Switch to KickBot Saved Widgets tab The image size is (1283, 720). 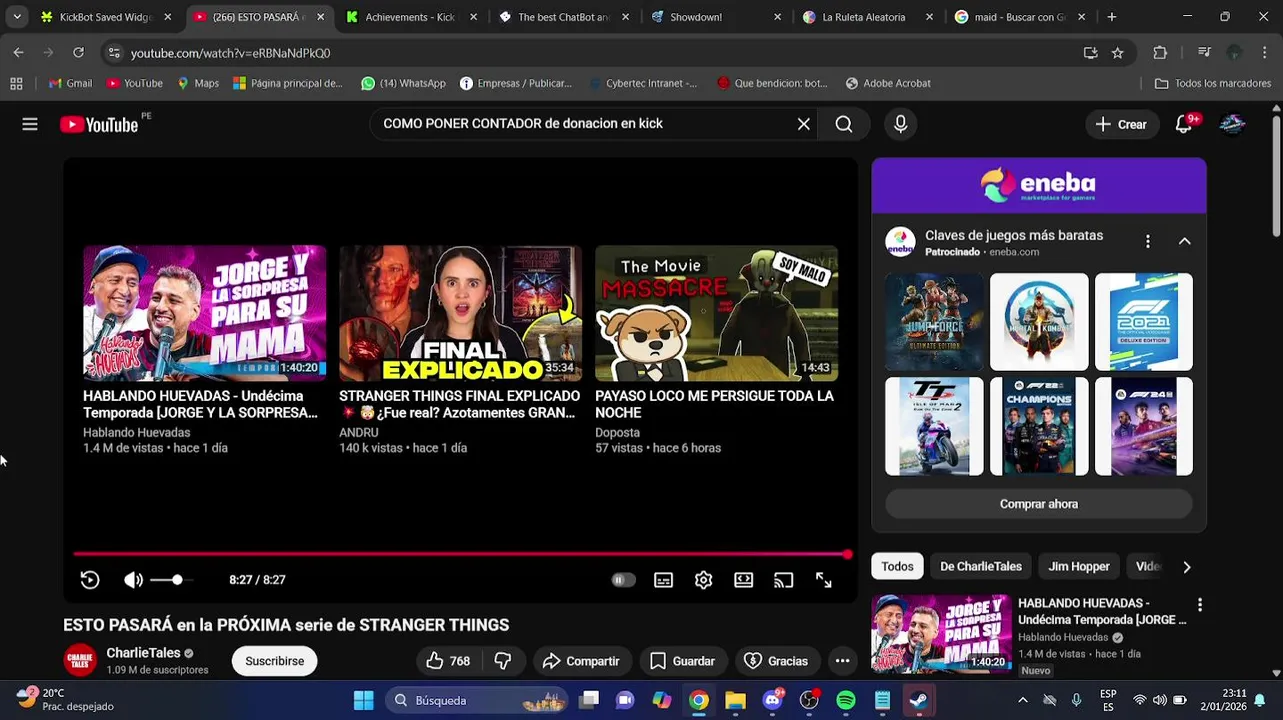tap(106, 17)
